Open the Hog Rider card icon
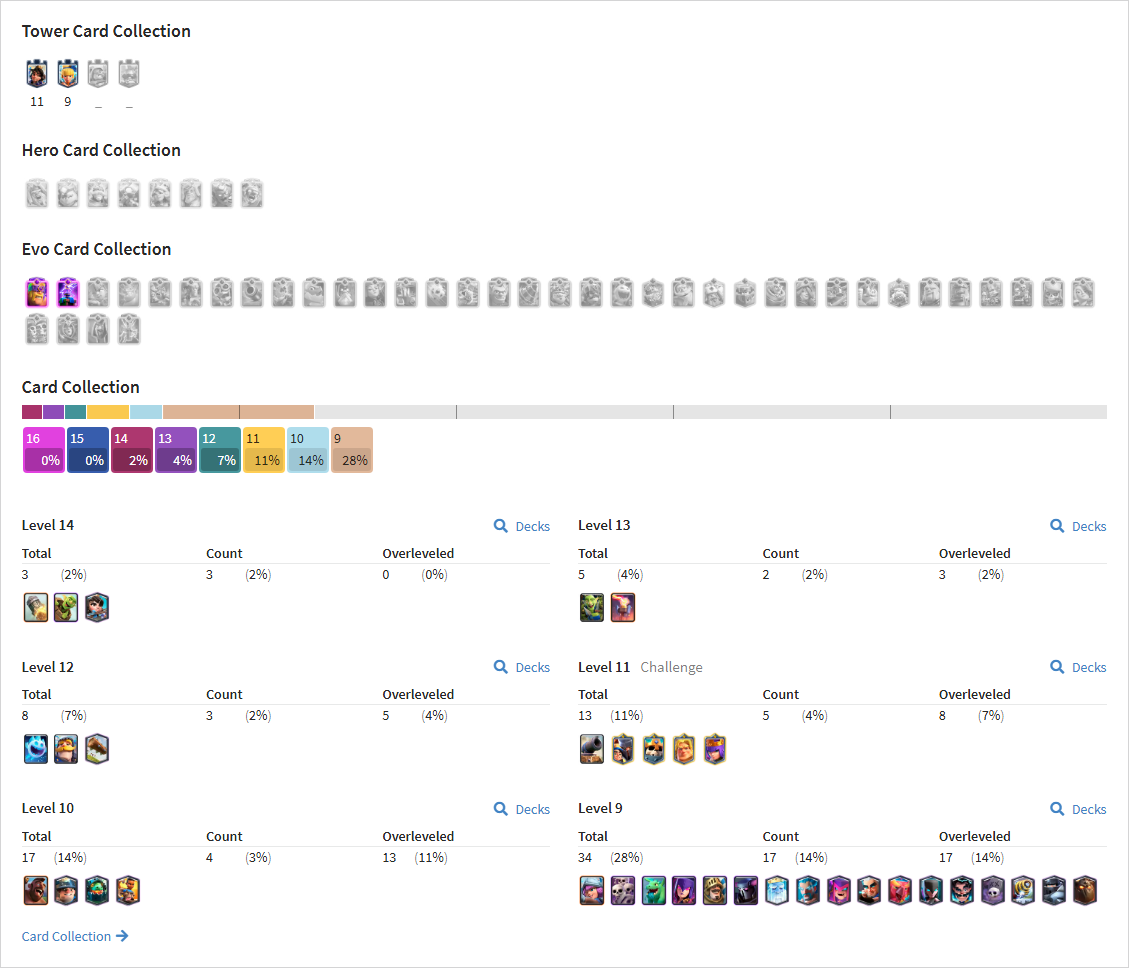The image size is (1129, 968). [x=35, y=891]
